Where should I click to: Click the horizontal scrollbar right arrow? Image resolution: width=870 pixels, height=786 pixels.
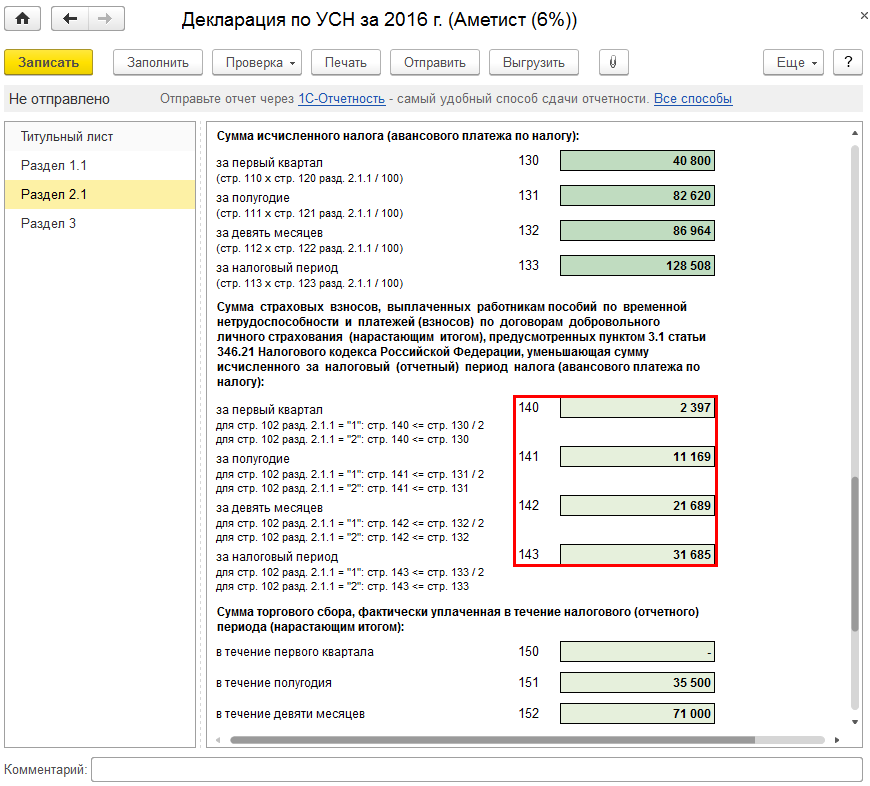(837, 740)
